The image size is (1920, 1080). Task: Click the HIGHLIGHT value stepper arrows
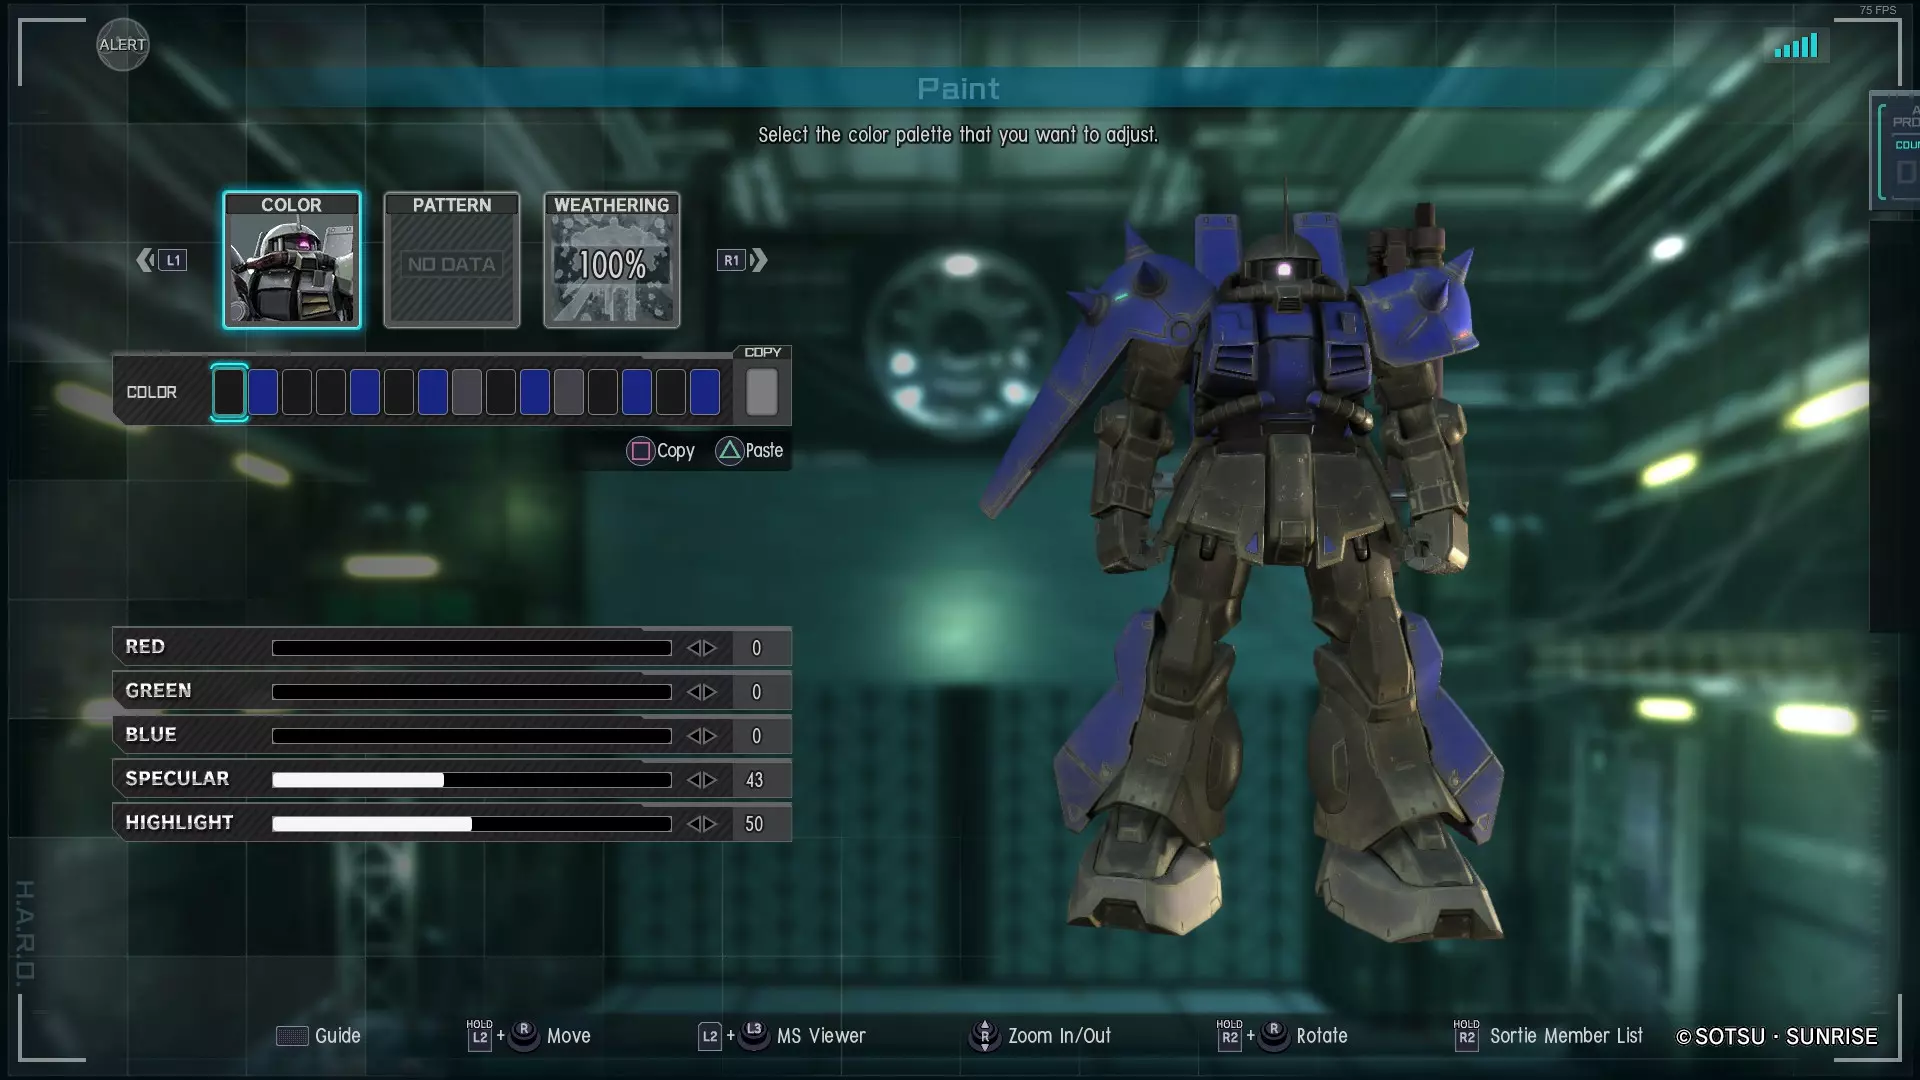point(702,824)
